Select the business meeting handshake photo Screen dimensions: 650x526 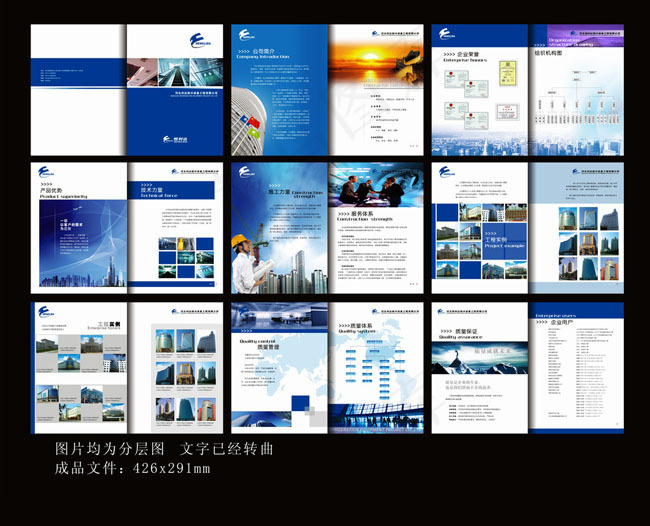click(x=374, y=190)
